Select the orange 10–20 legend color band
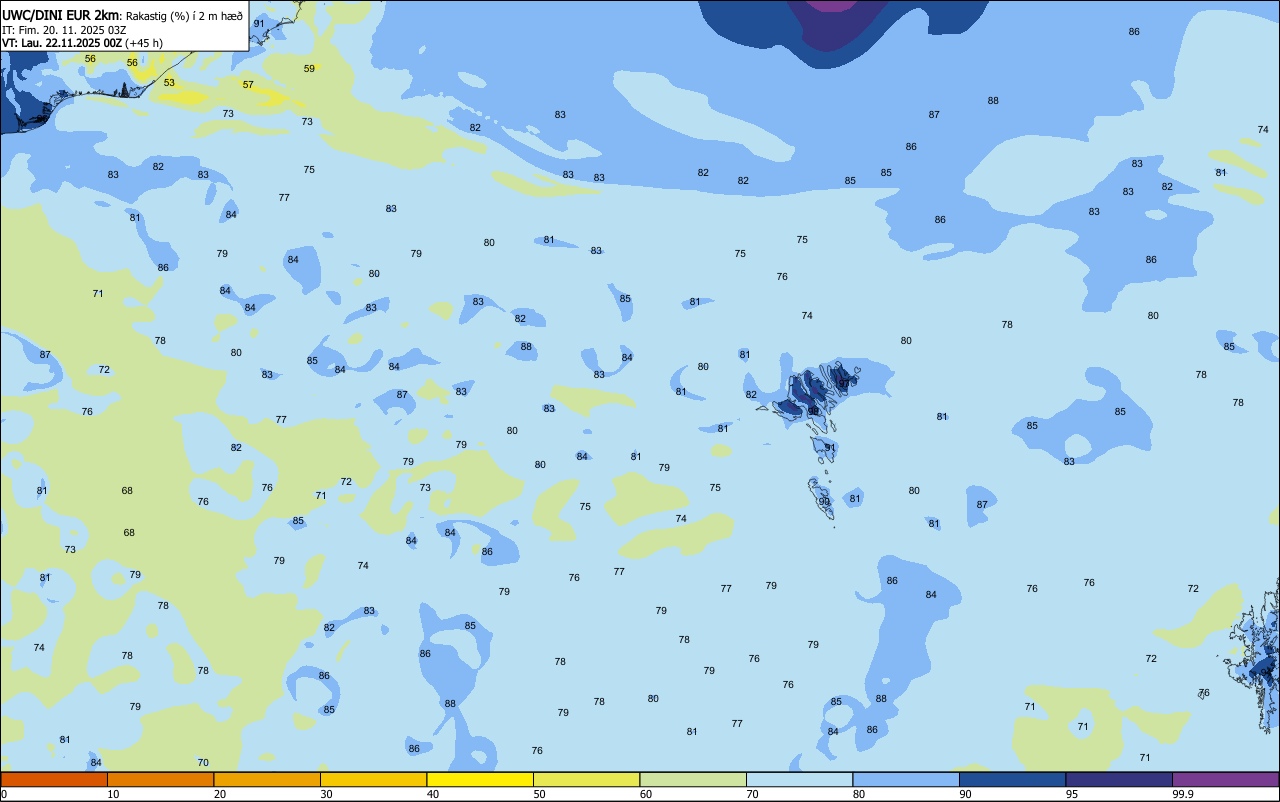1280x802 pixels. tap(160, 779)
